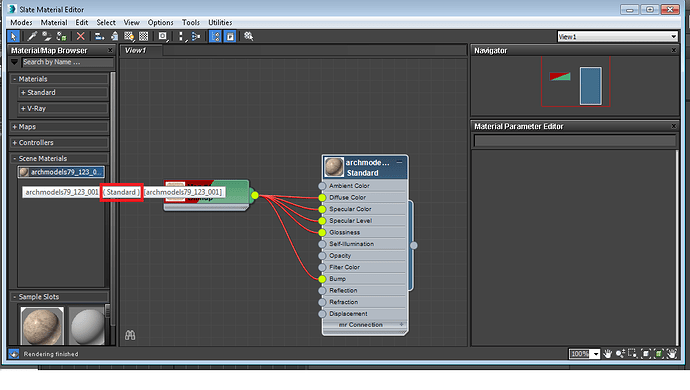Open the View menu
This screenshot has height=390, width=690.
[x=131, y=22]
